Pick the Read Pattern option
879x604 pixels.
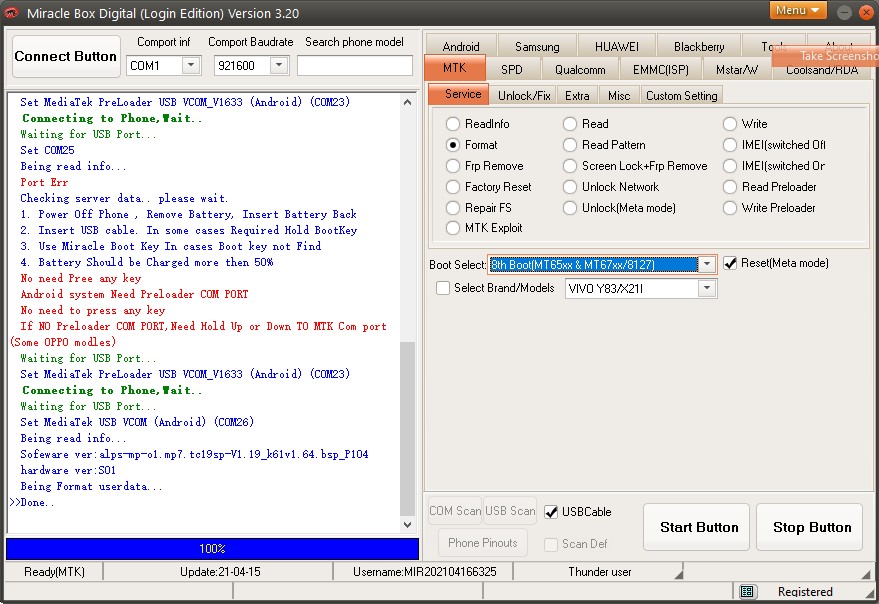pos(570,145)
